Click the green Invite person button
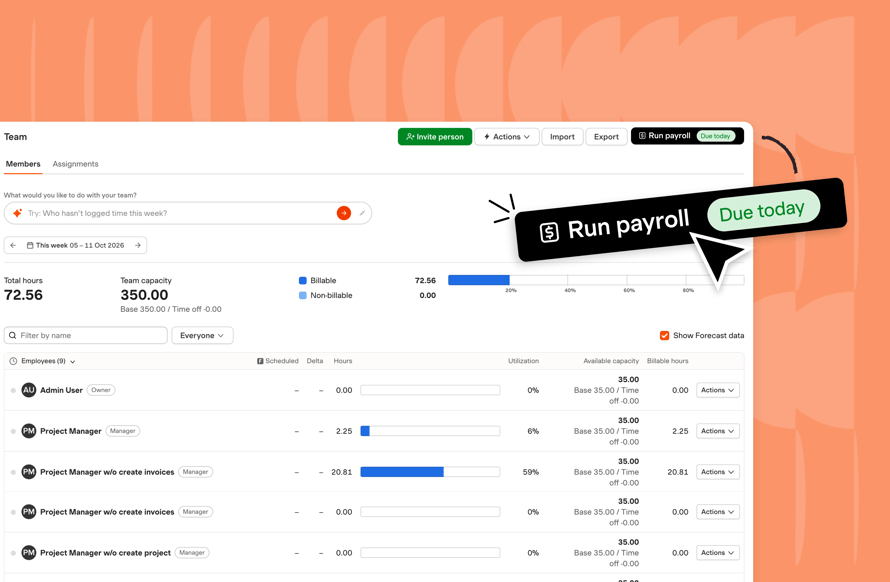 click(435, 137)
